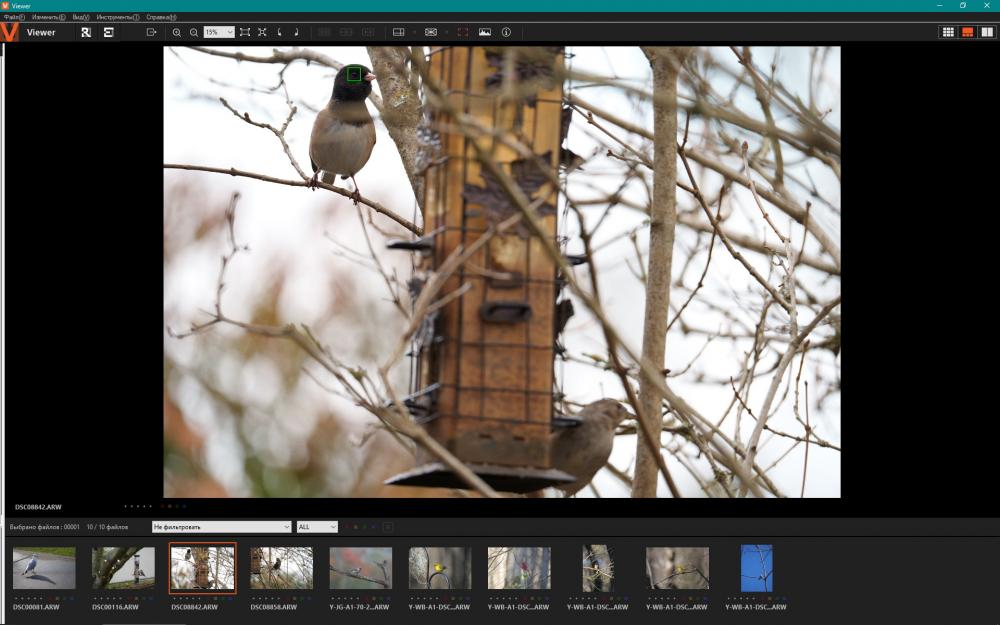Click filename label DSC00081.ARW under thumbnail
Image resolution: width=1000 pixels, height=625 pixels.
point(36,607)
